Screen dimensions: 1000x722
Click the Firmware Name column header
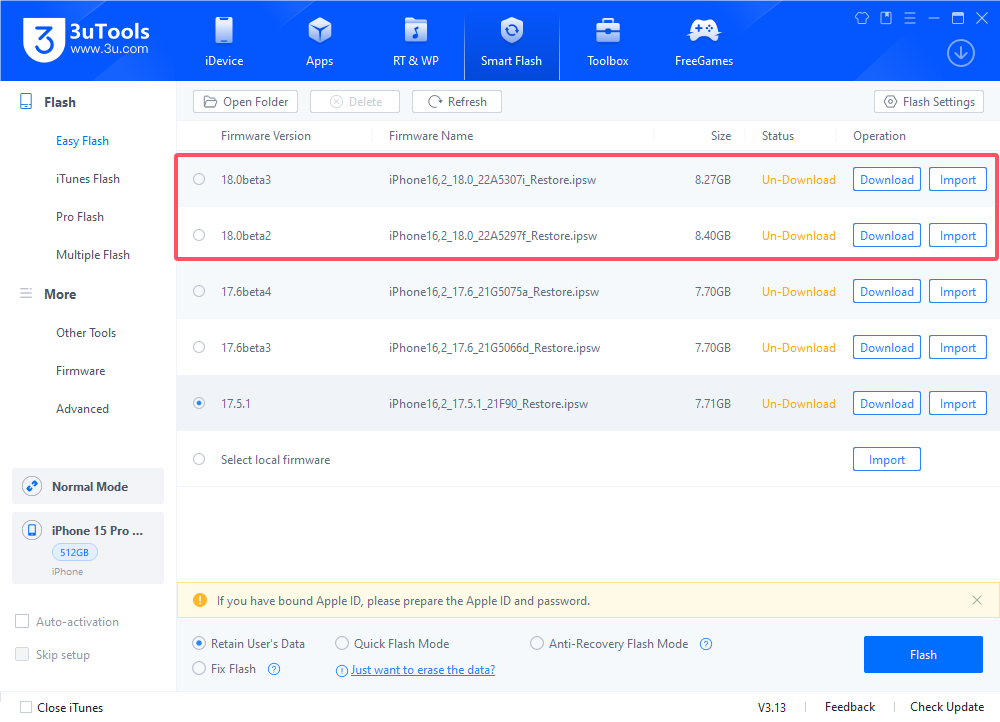click(x=431, y=136)
